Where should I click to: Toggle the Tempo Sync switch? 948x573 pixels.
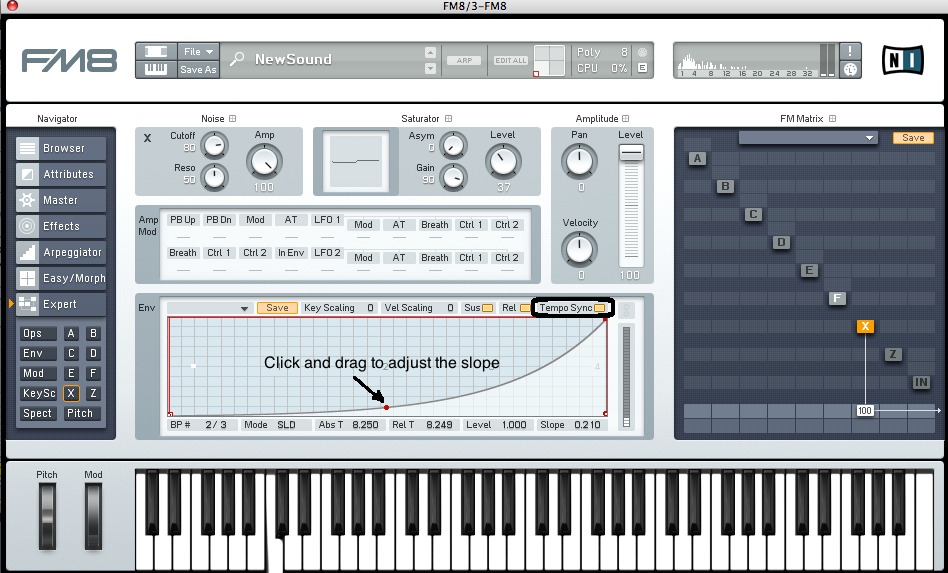(x=599, y=308)
